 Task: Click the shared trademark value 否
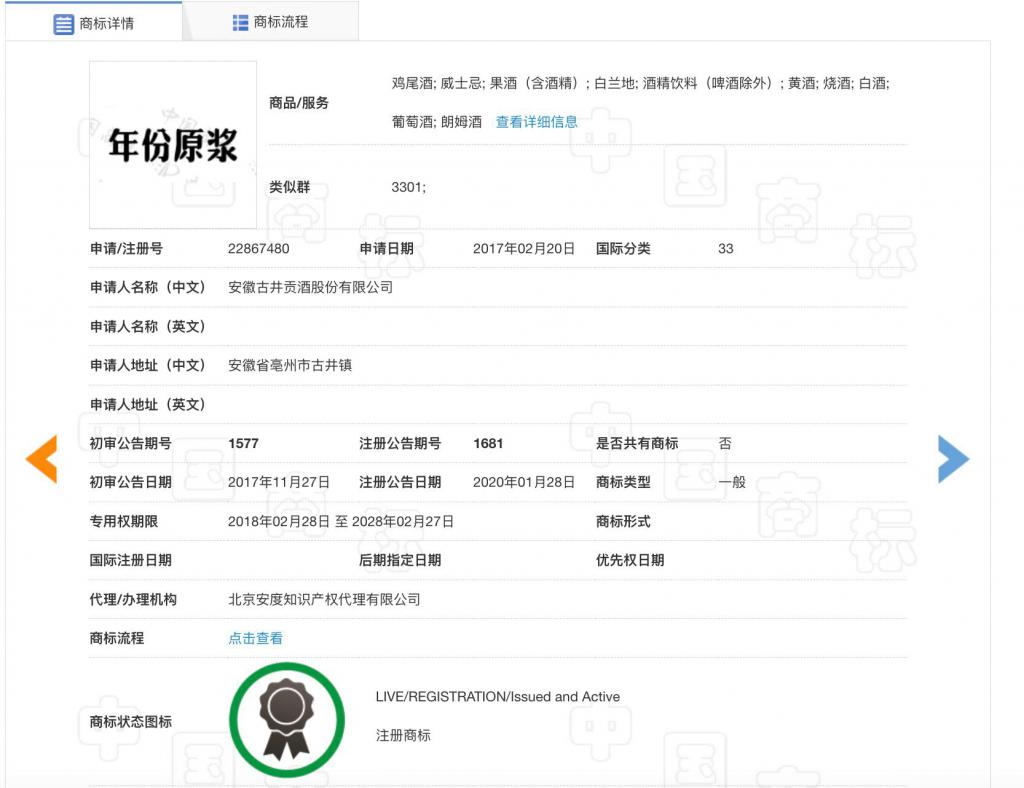pyautogui.click(x=725, y=443)
